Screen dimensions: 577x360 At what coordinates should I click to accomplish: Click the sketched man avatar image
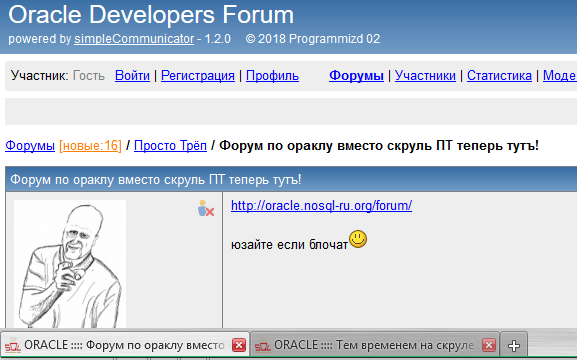point(70,264)
